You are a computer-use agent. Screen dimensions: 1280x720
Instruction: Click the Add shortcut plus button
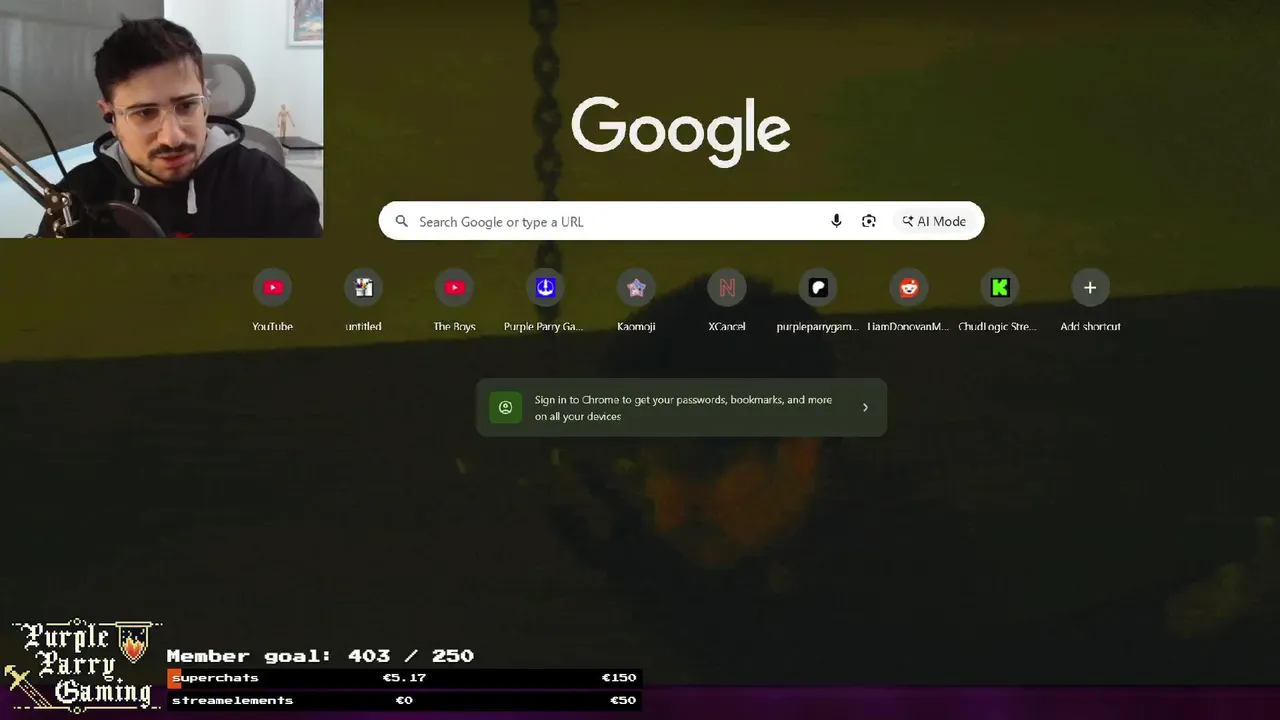point(1090,288)
